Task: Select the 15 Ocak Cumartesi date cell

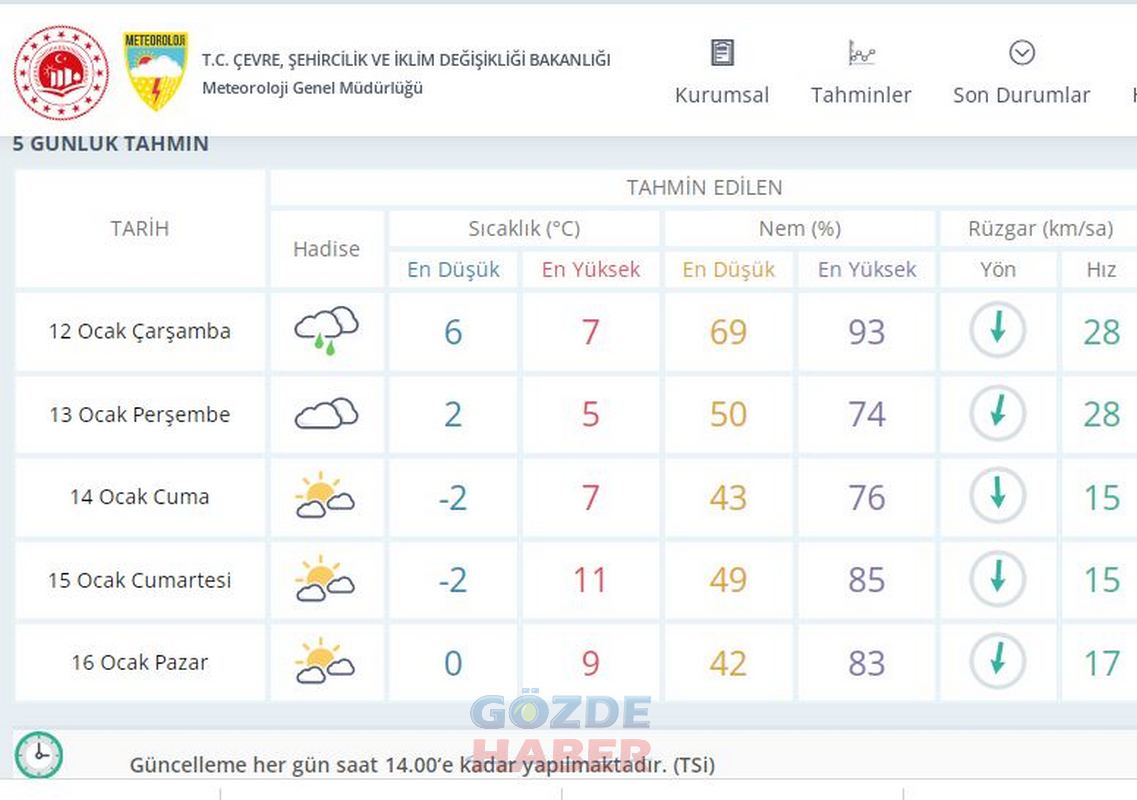Action: tap(140, 580)
